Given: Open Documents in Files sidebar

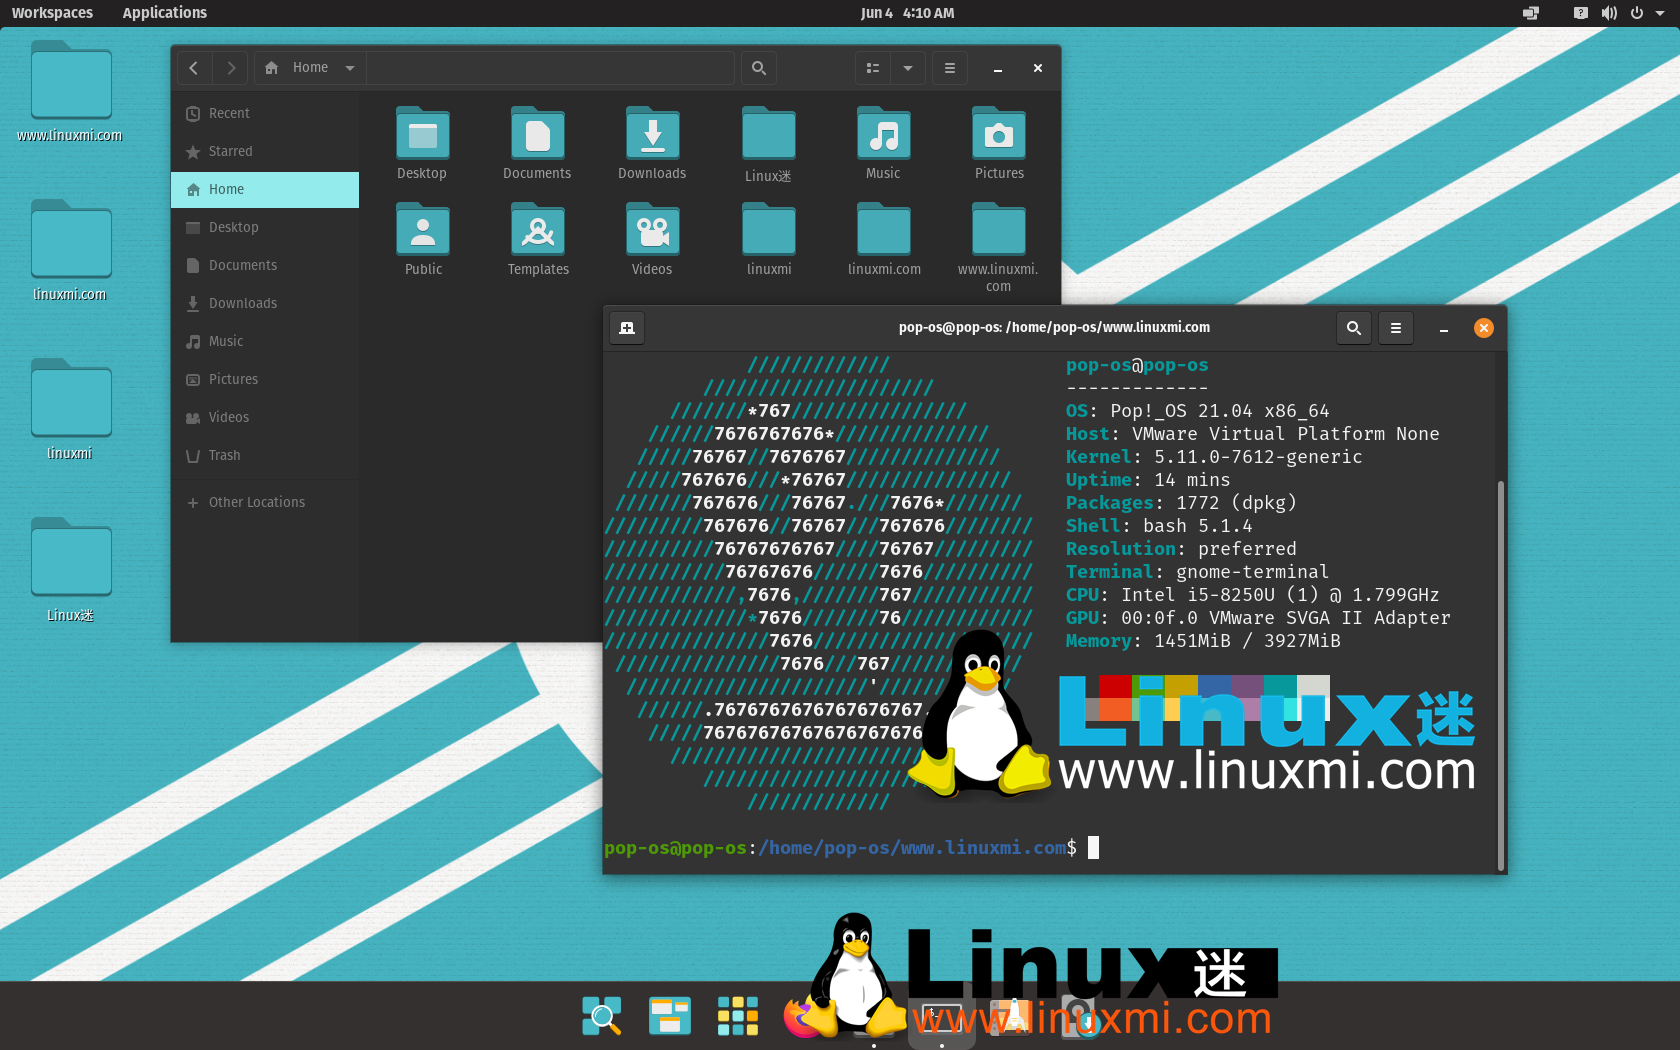Looking at the screenshot, I should point(265,265).
